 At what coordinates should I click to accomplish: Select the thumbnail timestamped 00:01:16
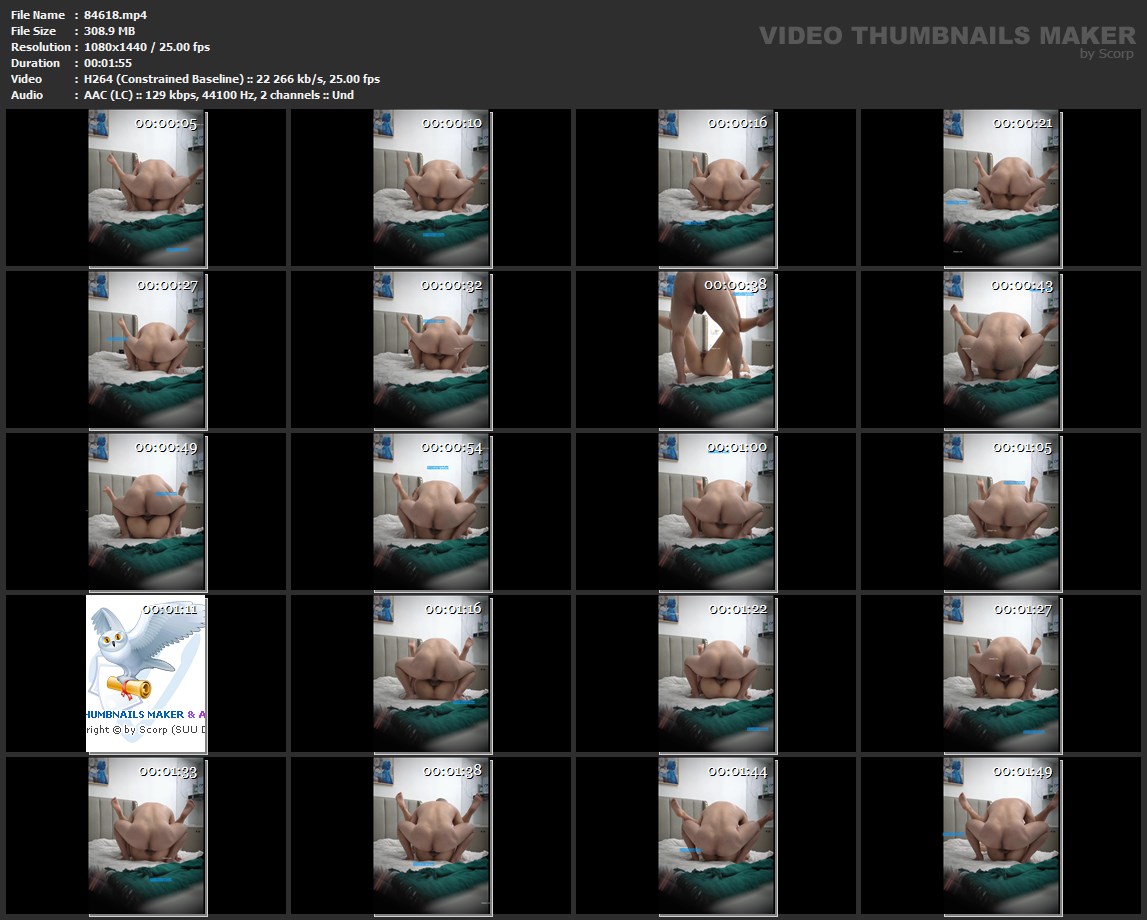point(432,673)
